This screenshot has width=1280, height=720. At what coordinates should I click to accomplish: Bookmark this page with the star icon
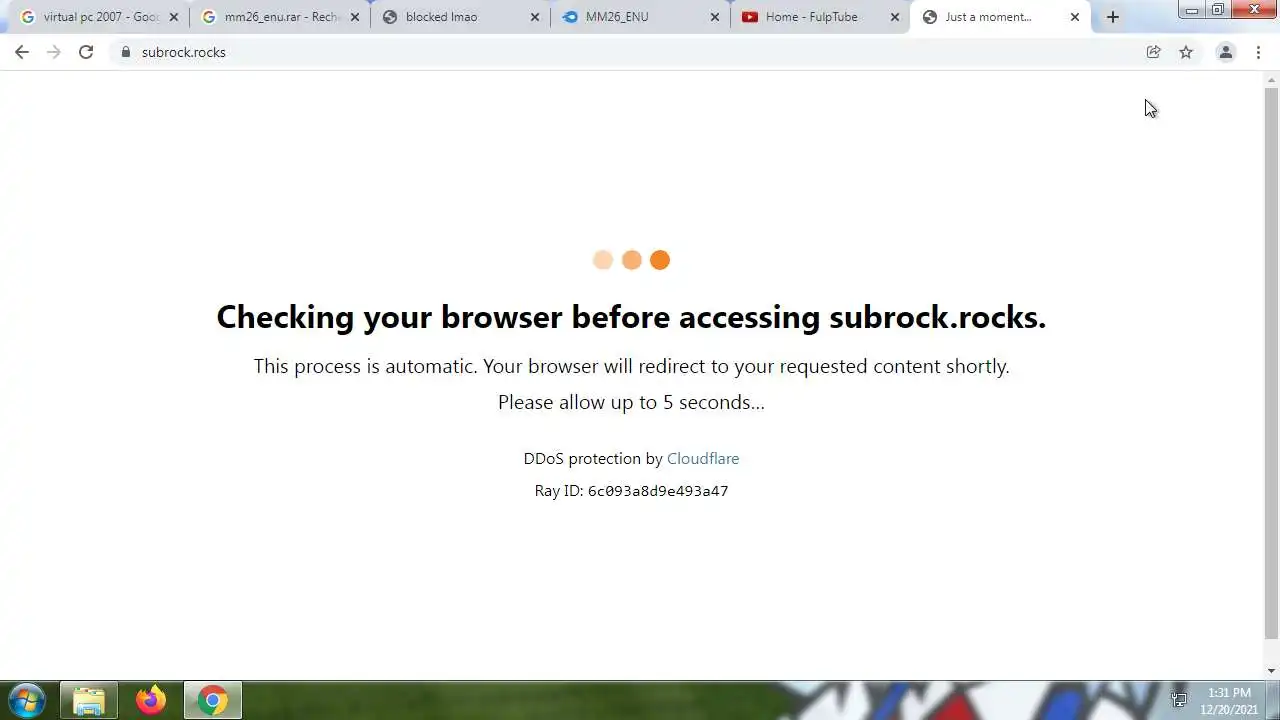point(1186,52)
